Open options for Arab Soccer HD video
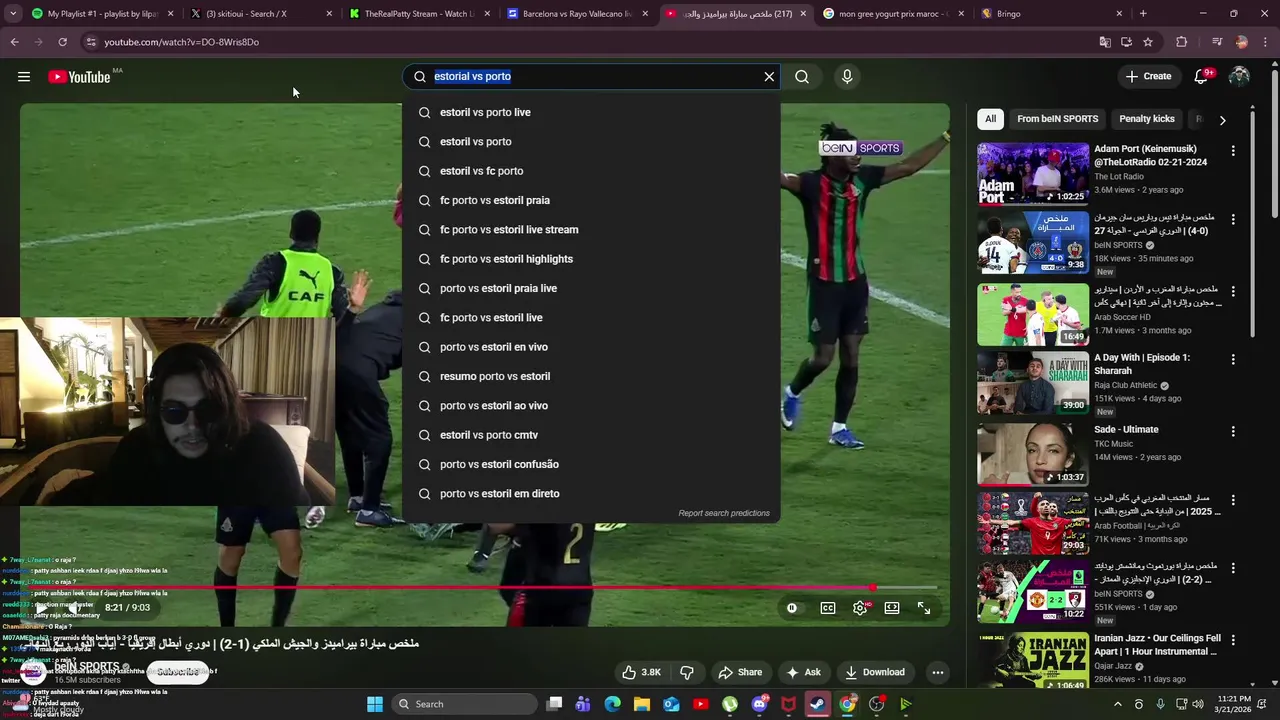The image size is (1280, 720). coord(1233,291)
